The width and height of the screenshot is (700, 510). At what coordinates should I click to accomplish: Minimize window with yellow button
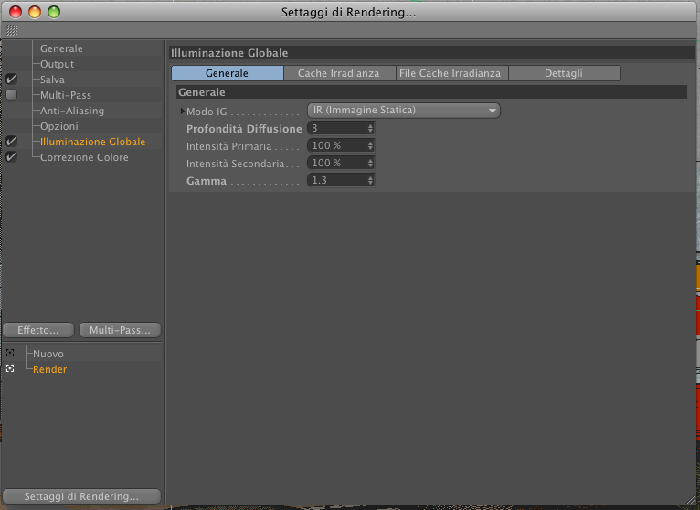coord(34,12)
